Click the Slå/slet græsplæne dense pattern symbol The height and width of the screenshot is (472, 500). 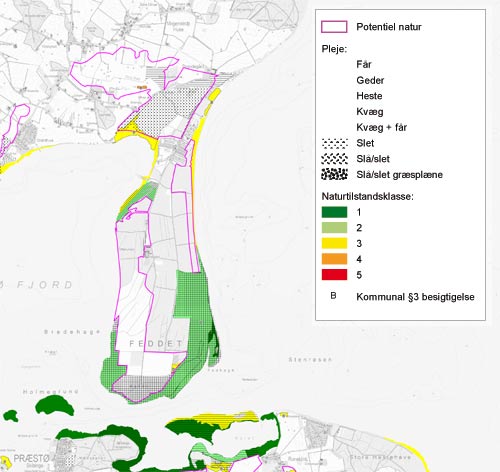pos(335,174)
